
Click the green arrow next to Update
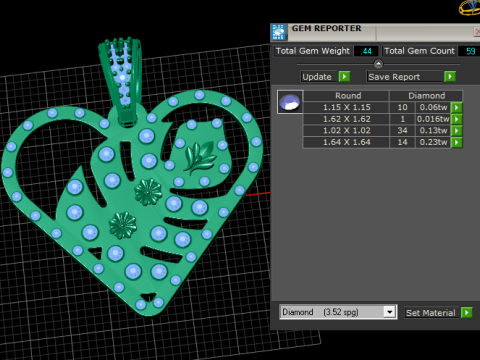pos(344,77)
